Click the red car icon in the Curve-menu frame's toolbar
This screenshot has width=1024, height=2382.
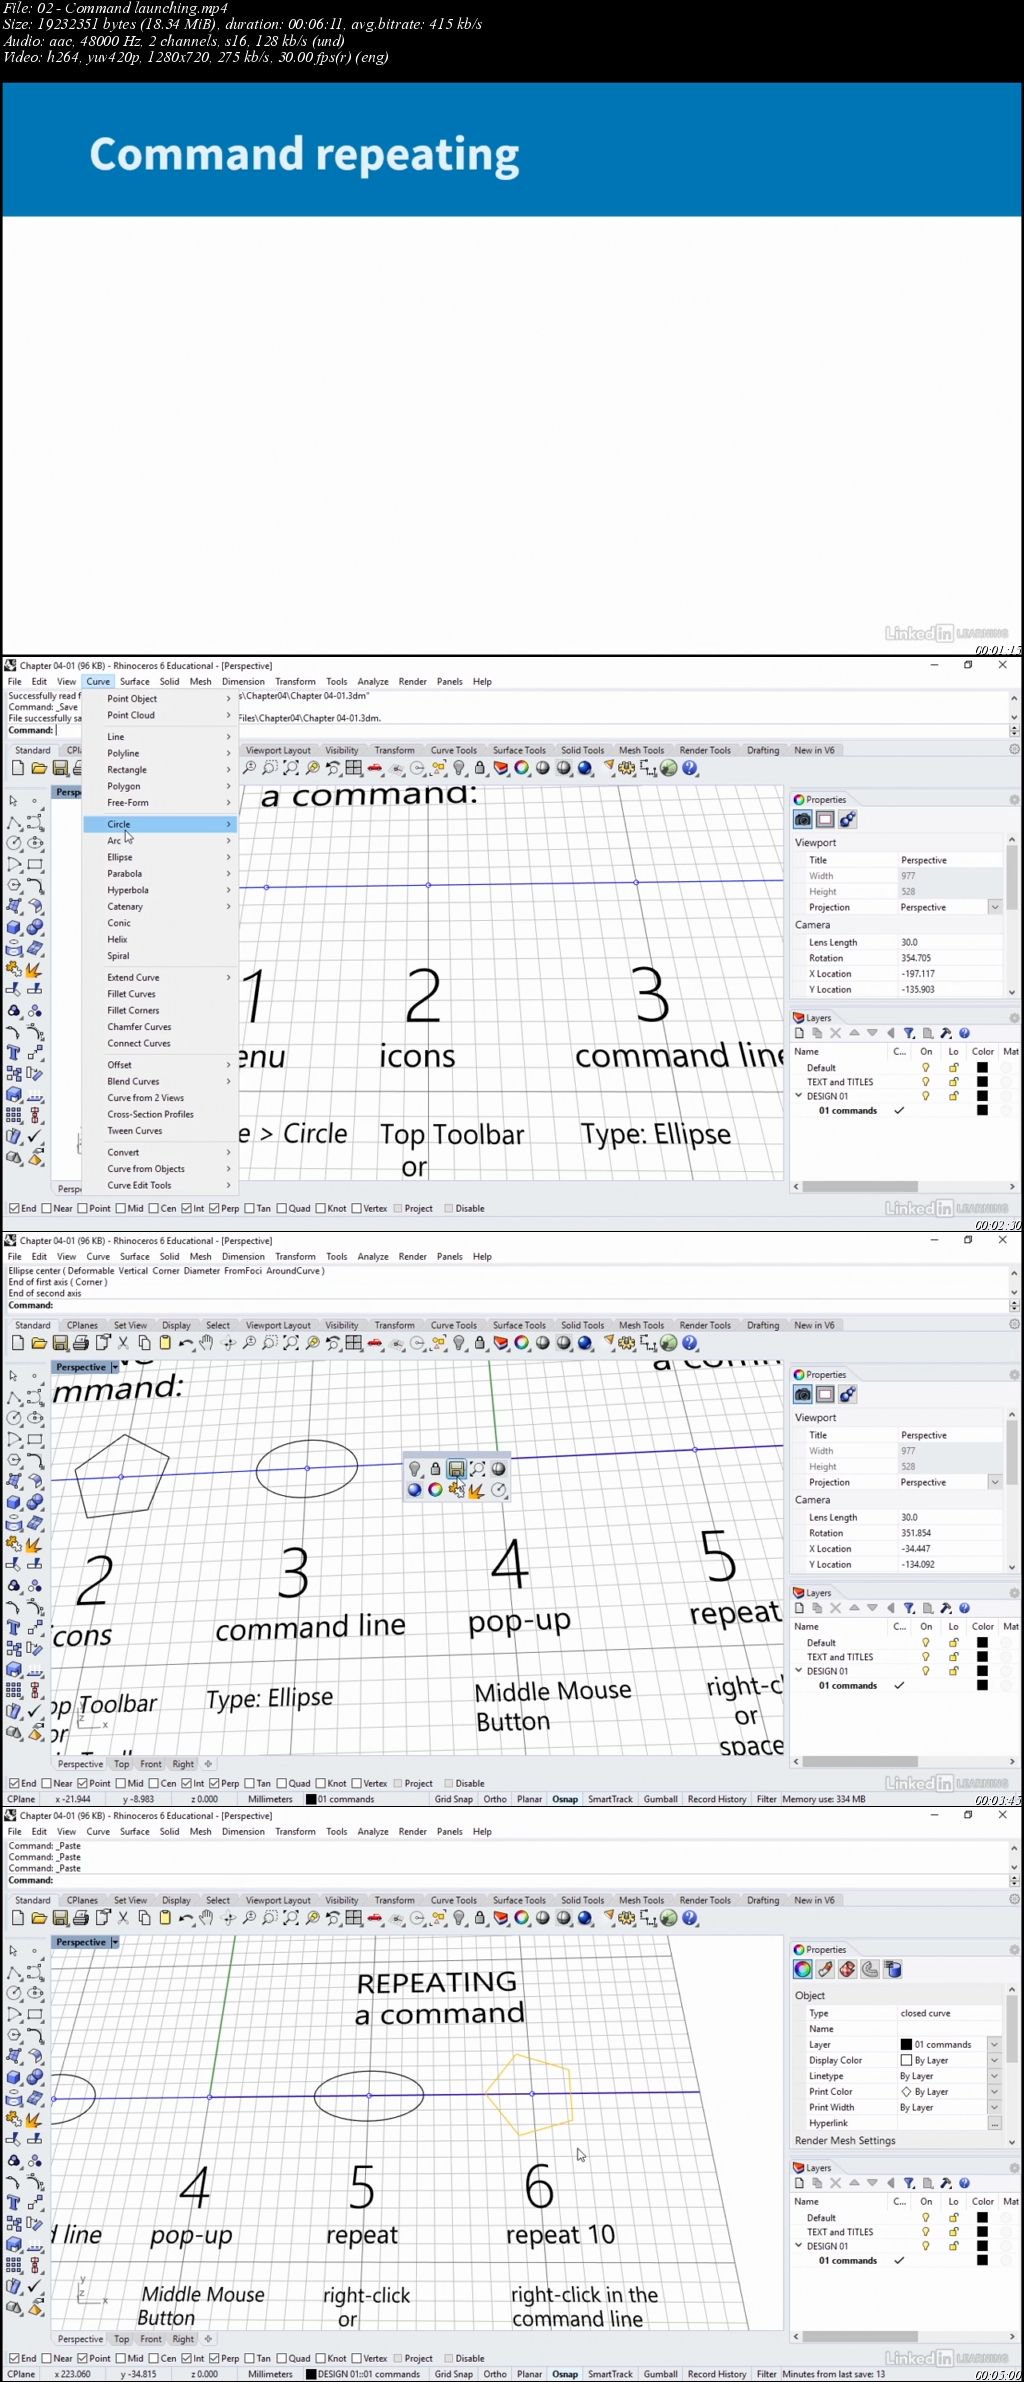pos(375,768)
